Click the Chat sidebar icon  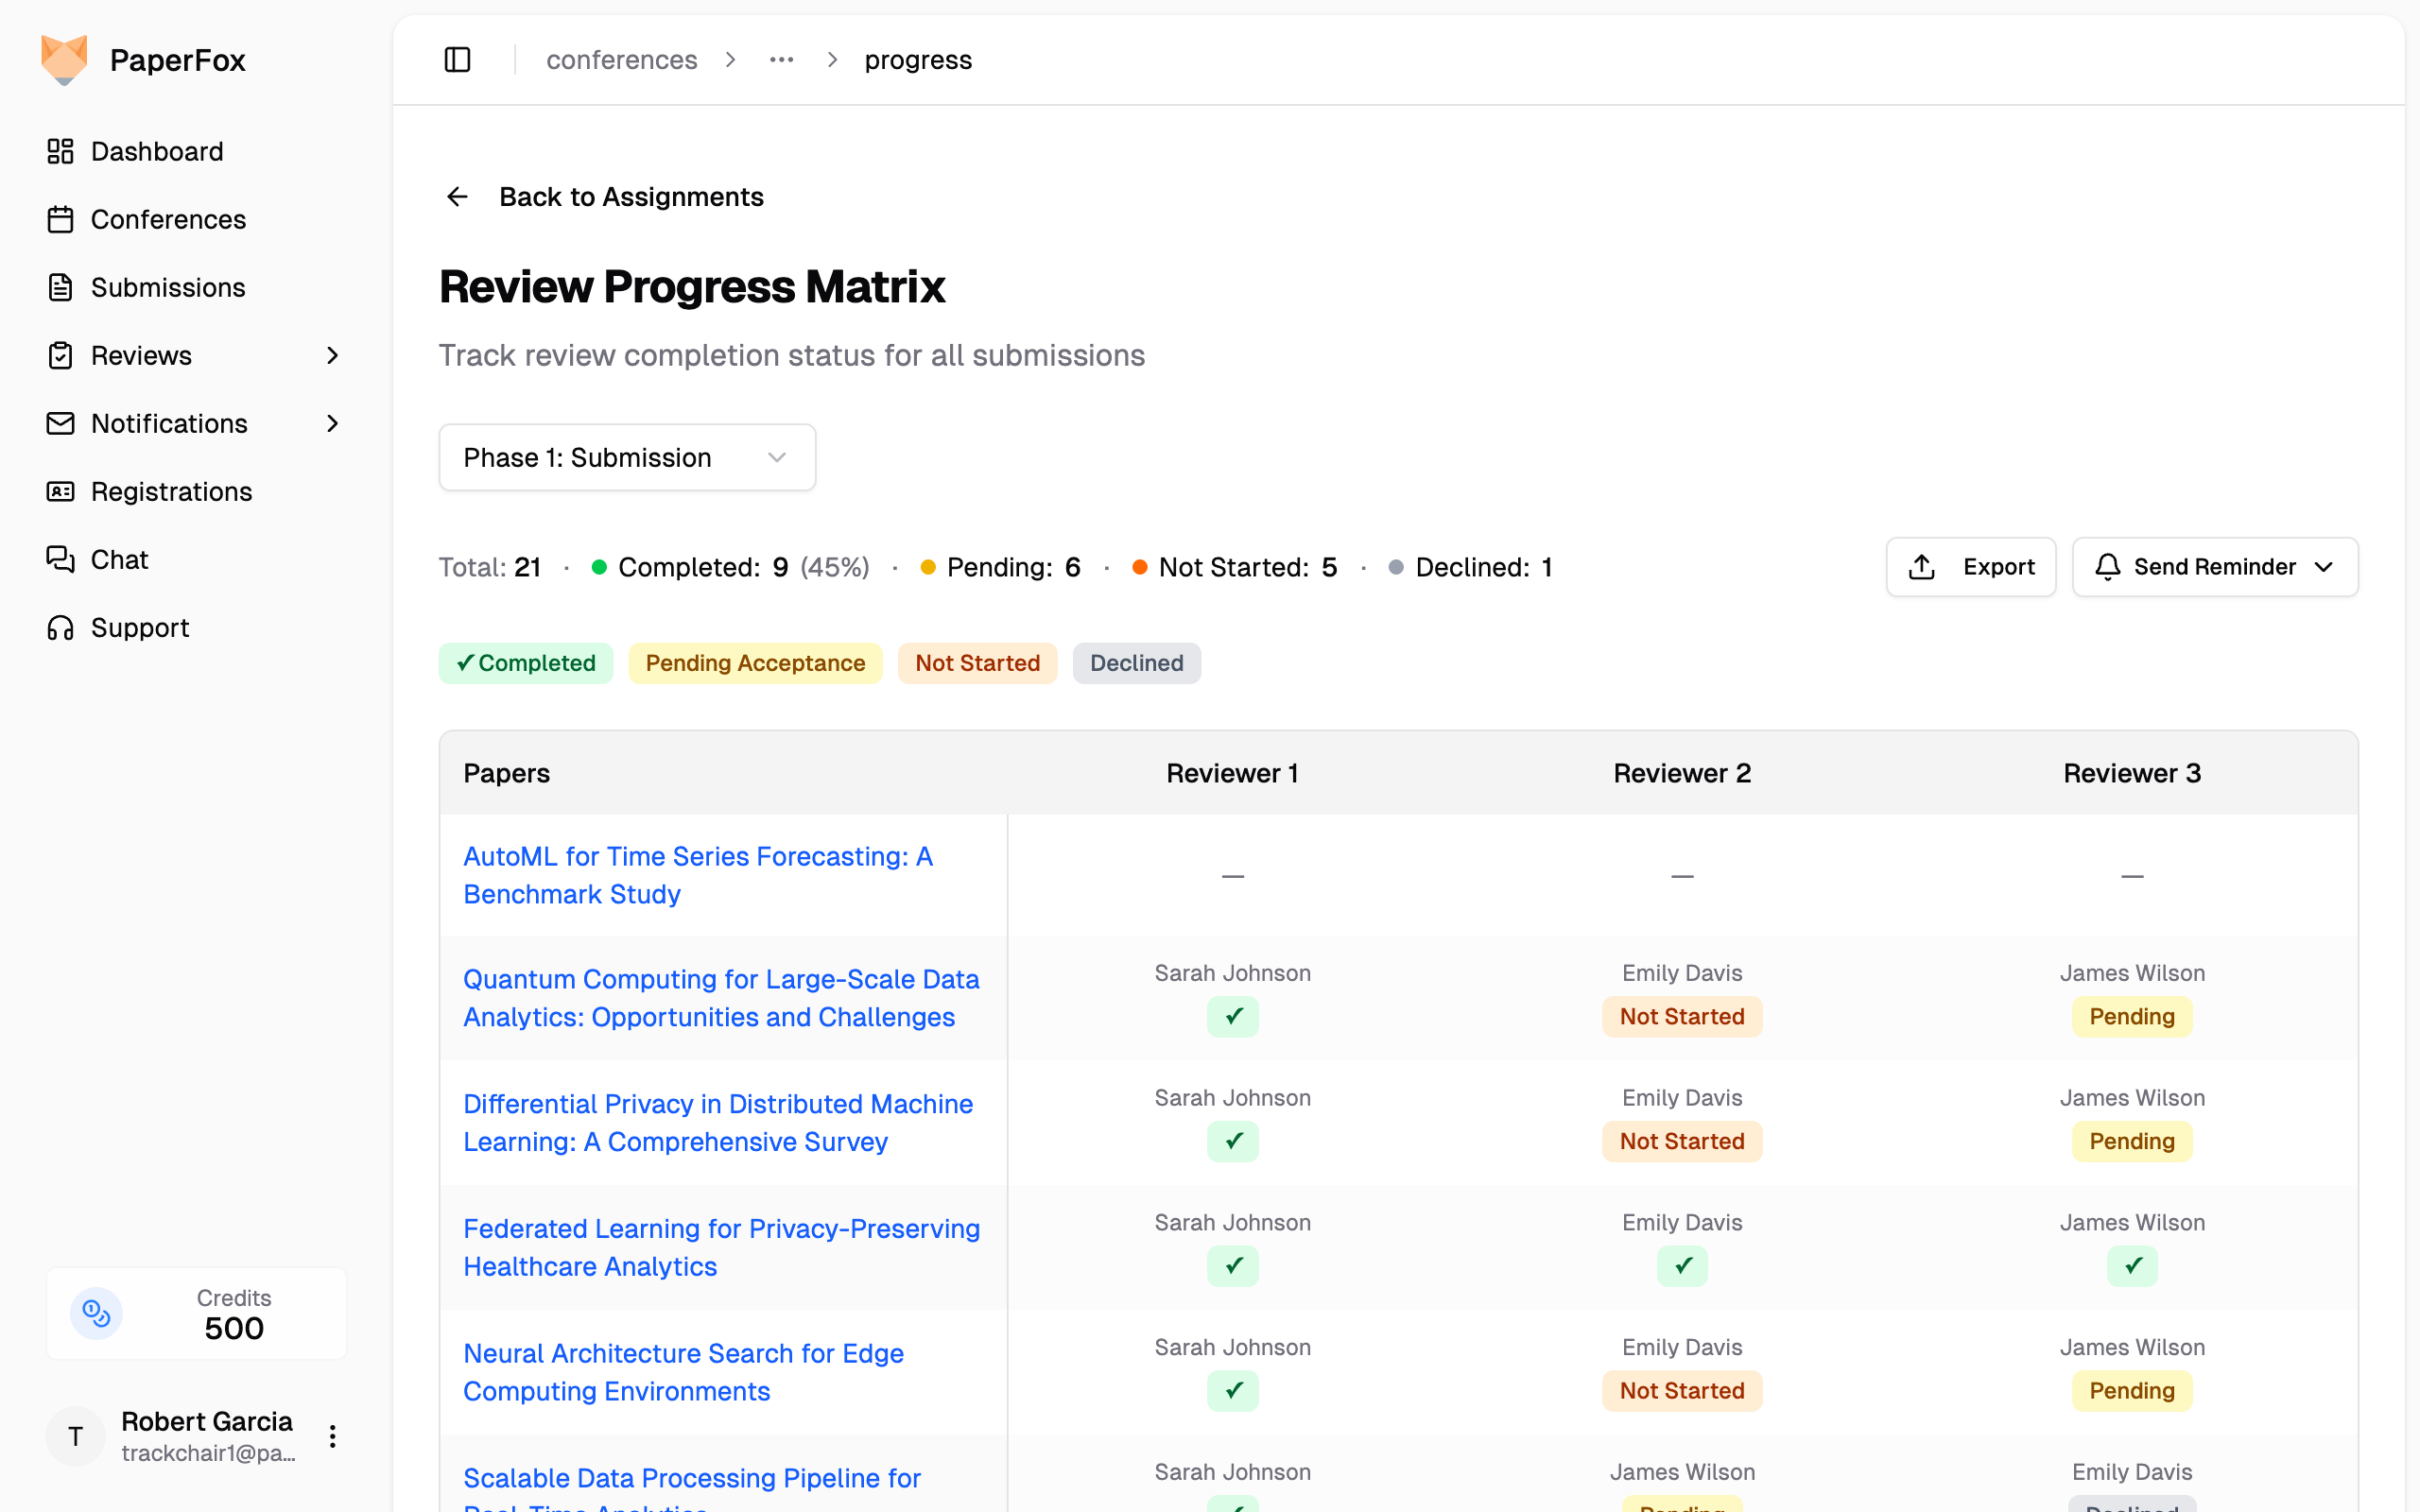point(60,559)
